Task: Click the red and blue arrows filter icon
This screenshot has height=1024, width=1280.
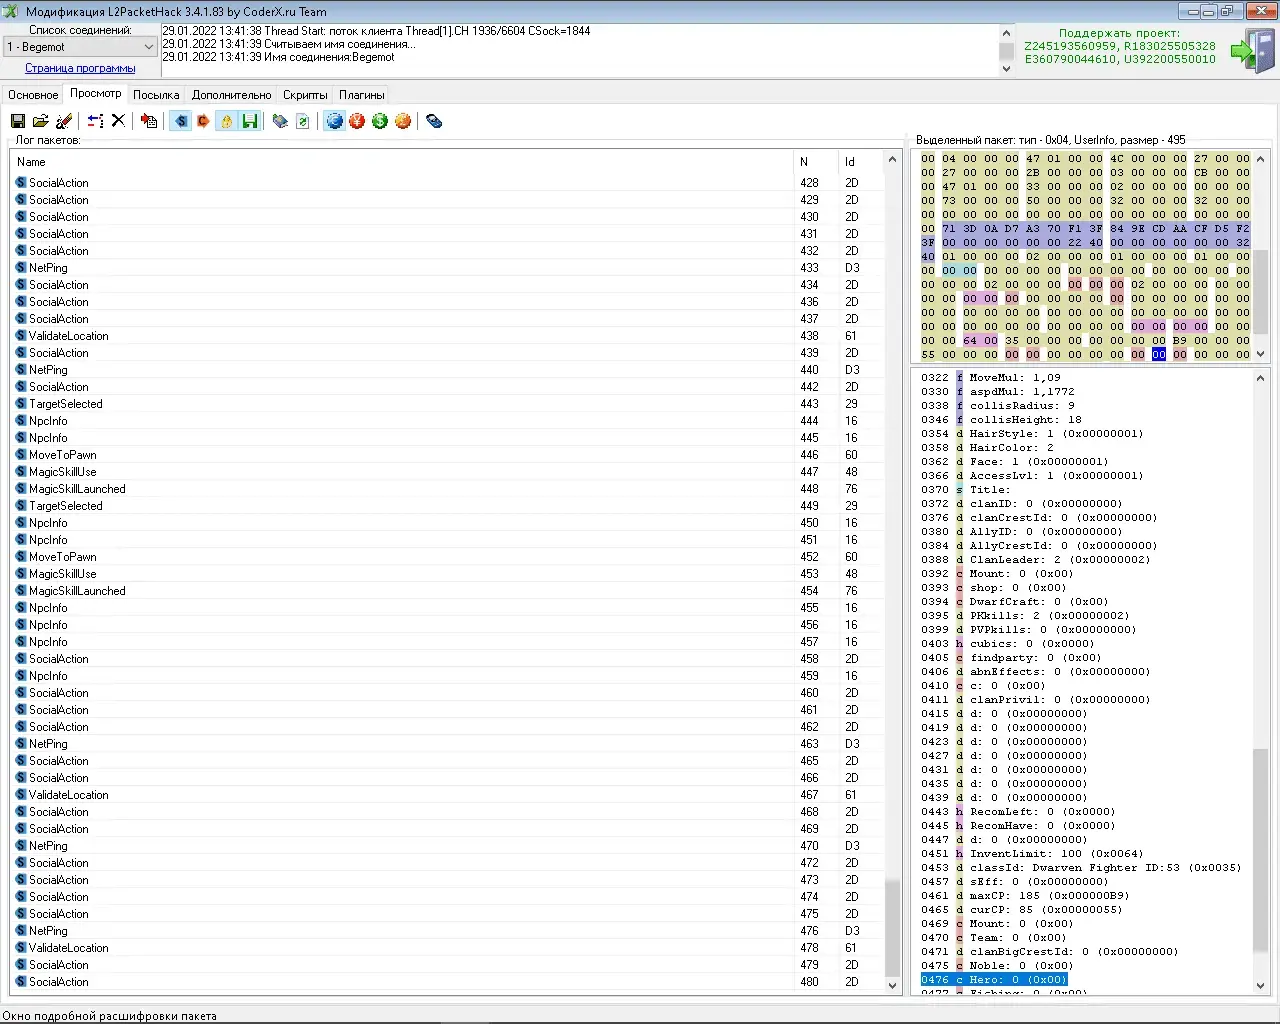Action: [x=95, y=121]
